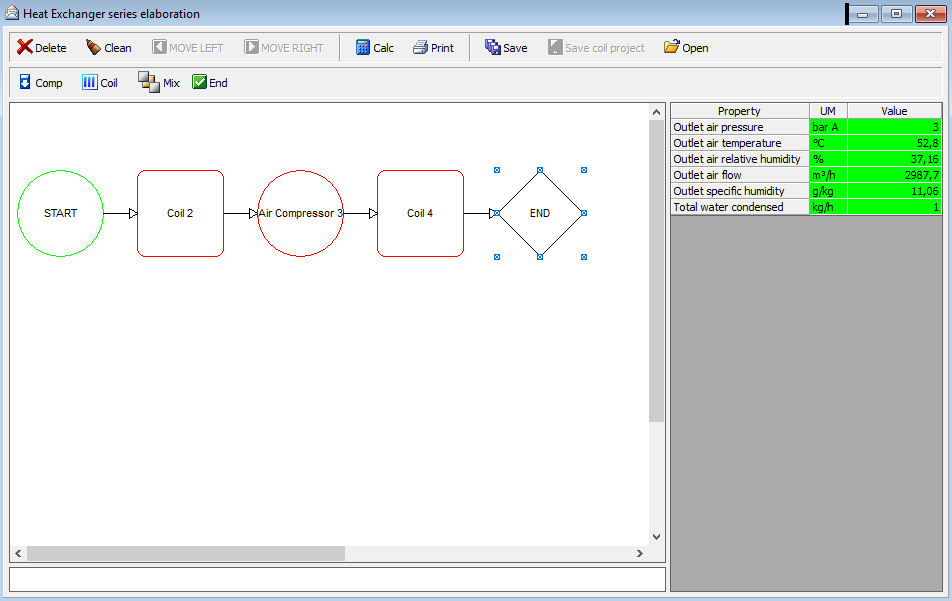
Task: Click the Print button label
Action: (442, 48)
